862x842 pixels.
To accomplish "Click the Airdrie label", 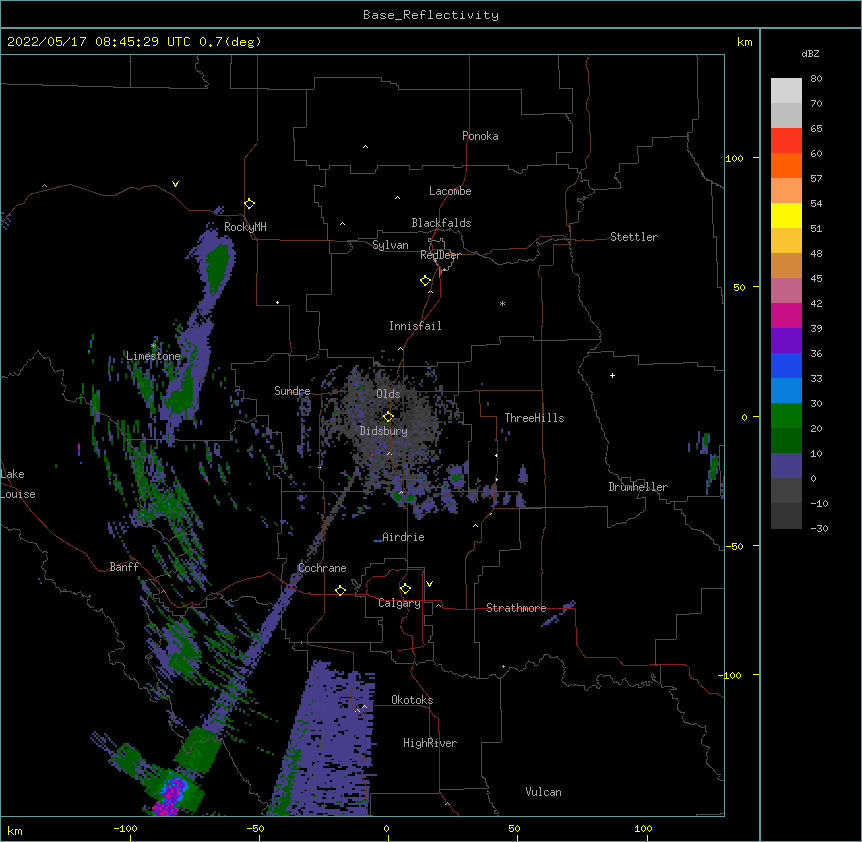I will [x=403, y=537].
